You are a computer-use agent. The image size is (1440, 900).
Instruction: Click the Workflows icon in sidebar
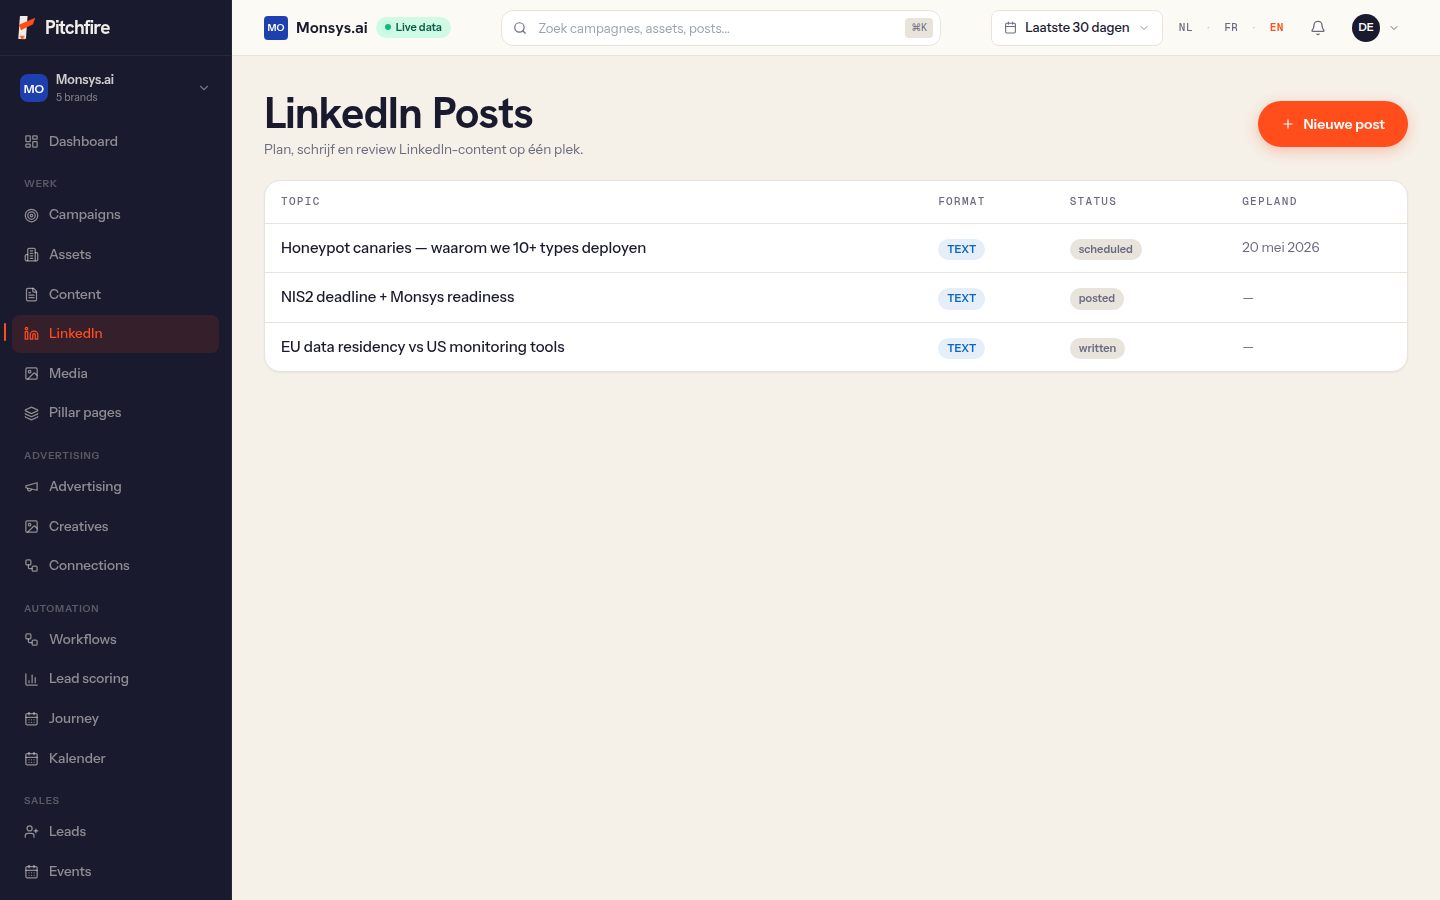coord(32,640)
